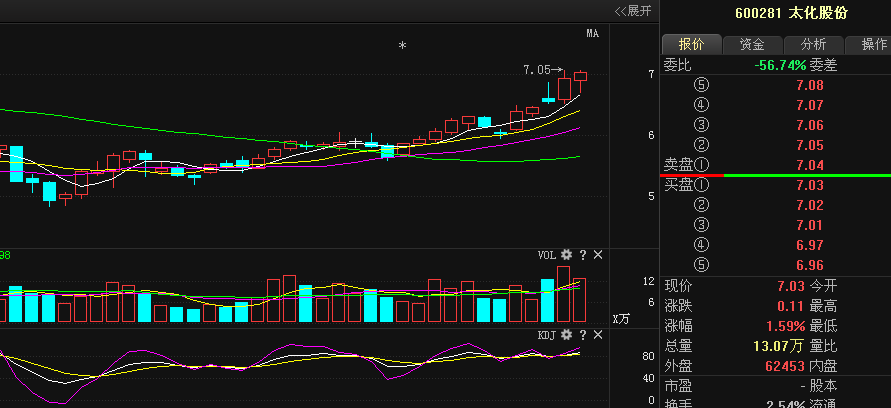
Task: Open KDJ indicator settings gear
Action: 566,334
